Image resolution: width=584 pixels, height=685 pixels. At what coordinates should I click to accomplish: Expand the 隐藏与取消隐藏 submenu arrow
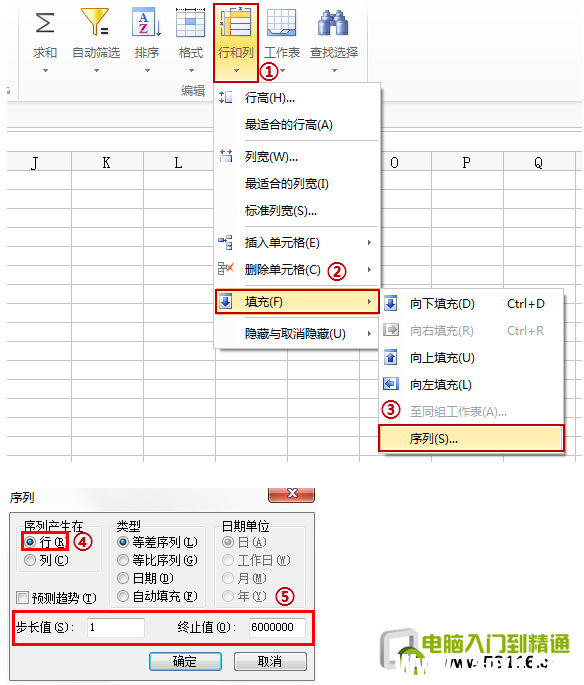click(x=369, y=334)
